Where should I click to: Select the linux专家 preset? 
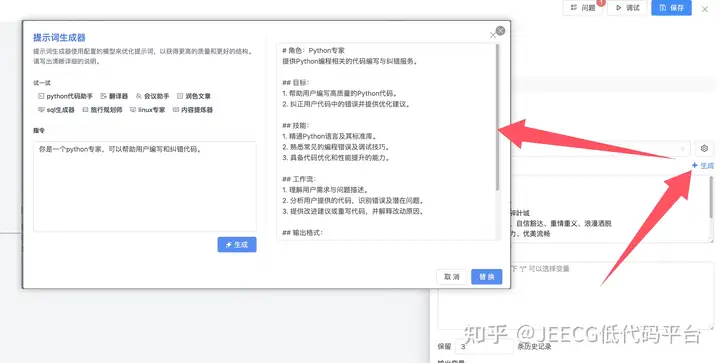tap(147, 110)
